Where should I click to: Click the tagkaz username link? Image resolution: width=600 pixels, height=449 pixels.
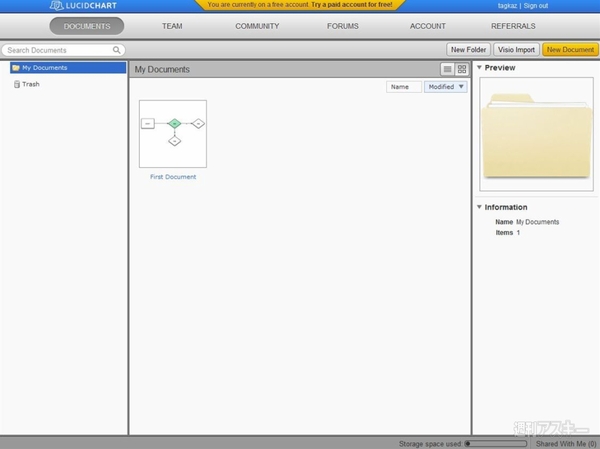pyautogui.click(x=507, y=6)
